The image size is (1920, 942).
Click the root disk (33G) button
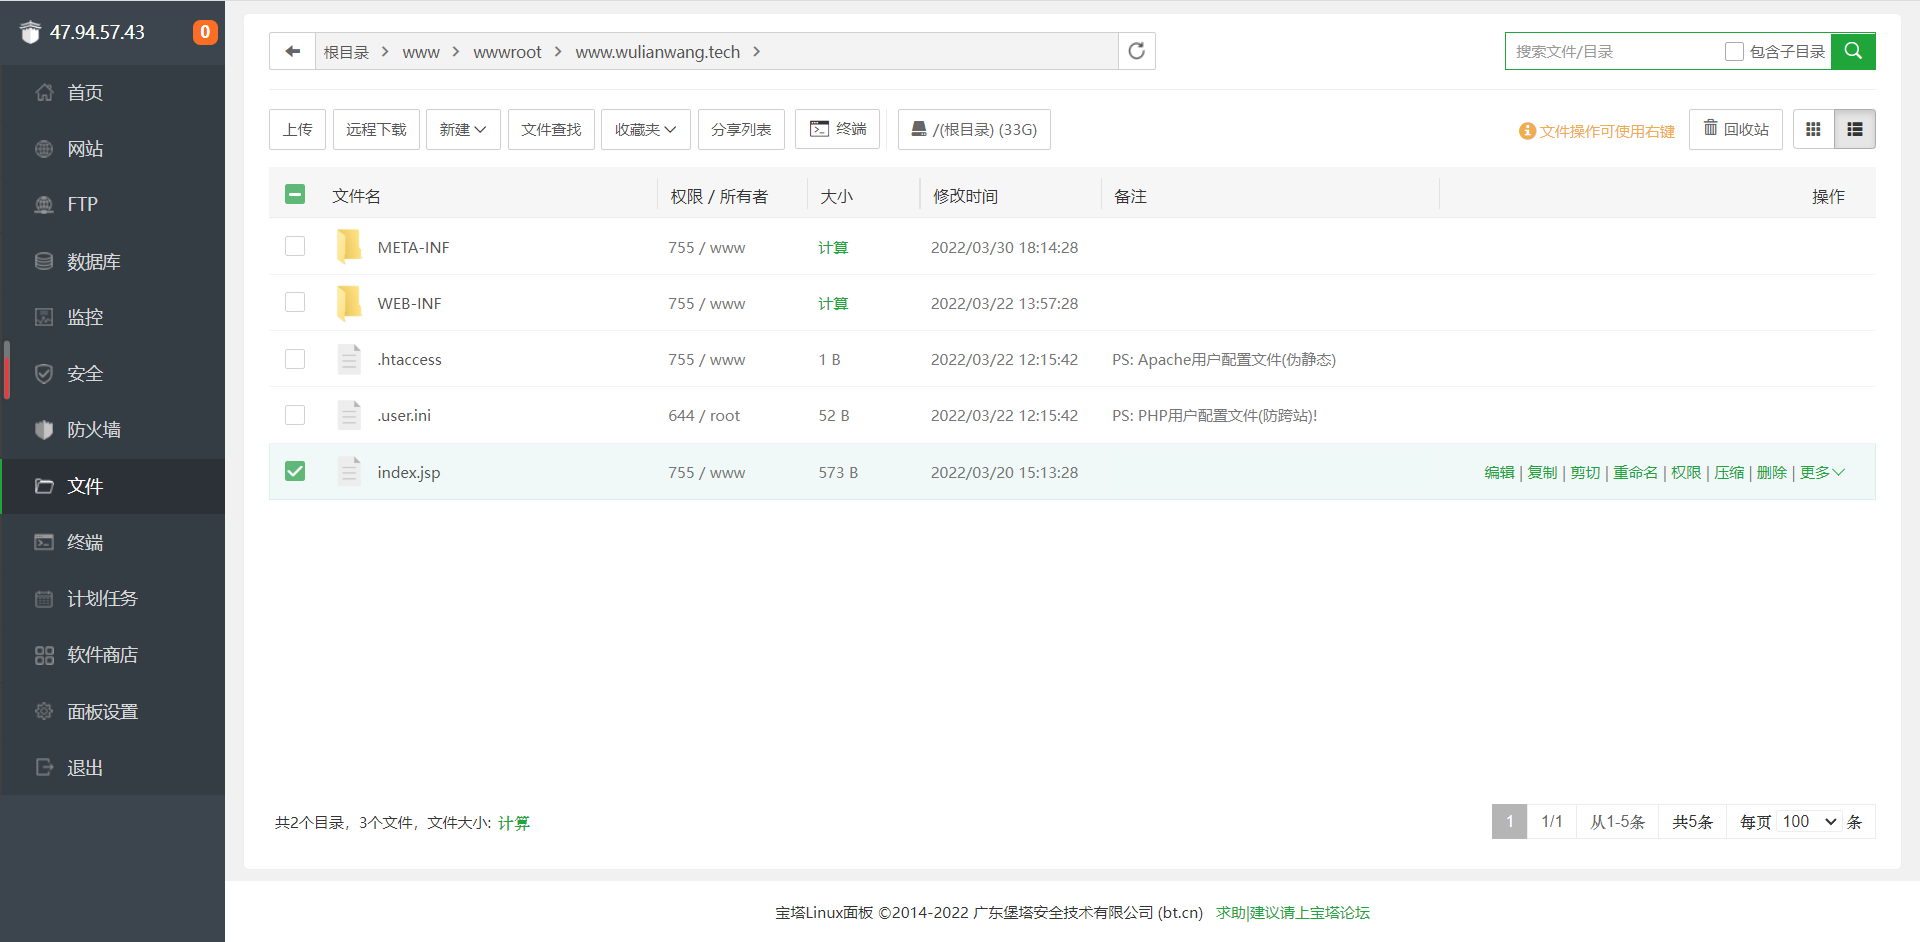coord(974,129)
